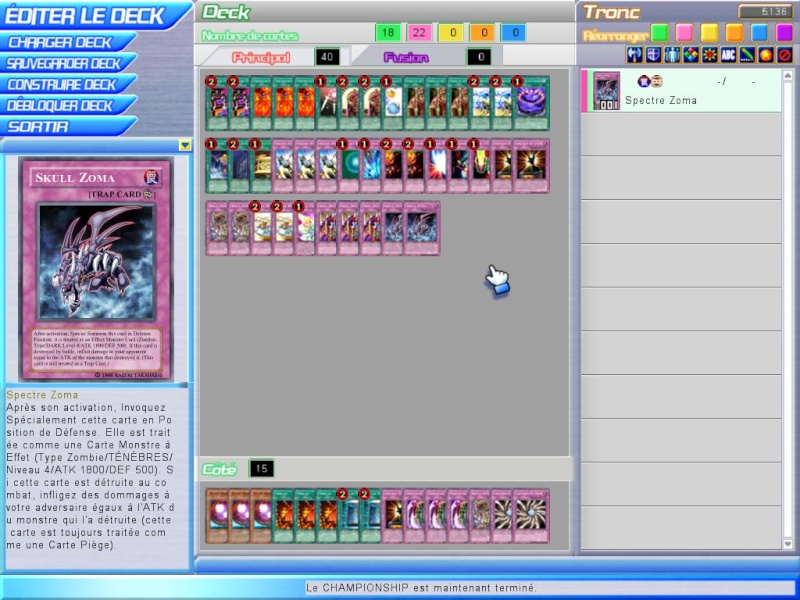The height and width of the screenshot is (600, 800).
Task: Click the Tronc panel title
Action: pyautogui.click(x=611, y=12)
